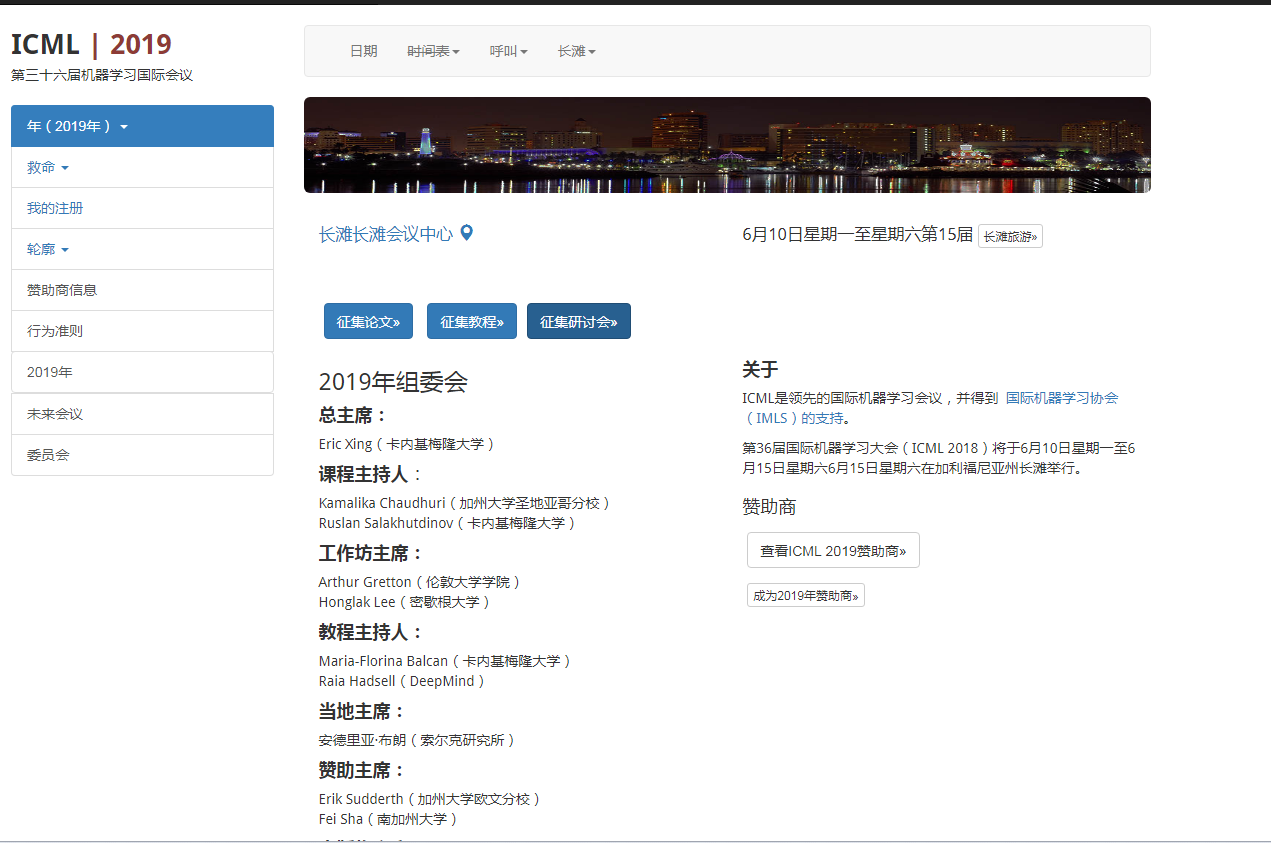Select the 2019年 sidebar entry
This screenshot has height=843, width=1271.
coord(142,372)
